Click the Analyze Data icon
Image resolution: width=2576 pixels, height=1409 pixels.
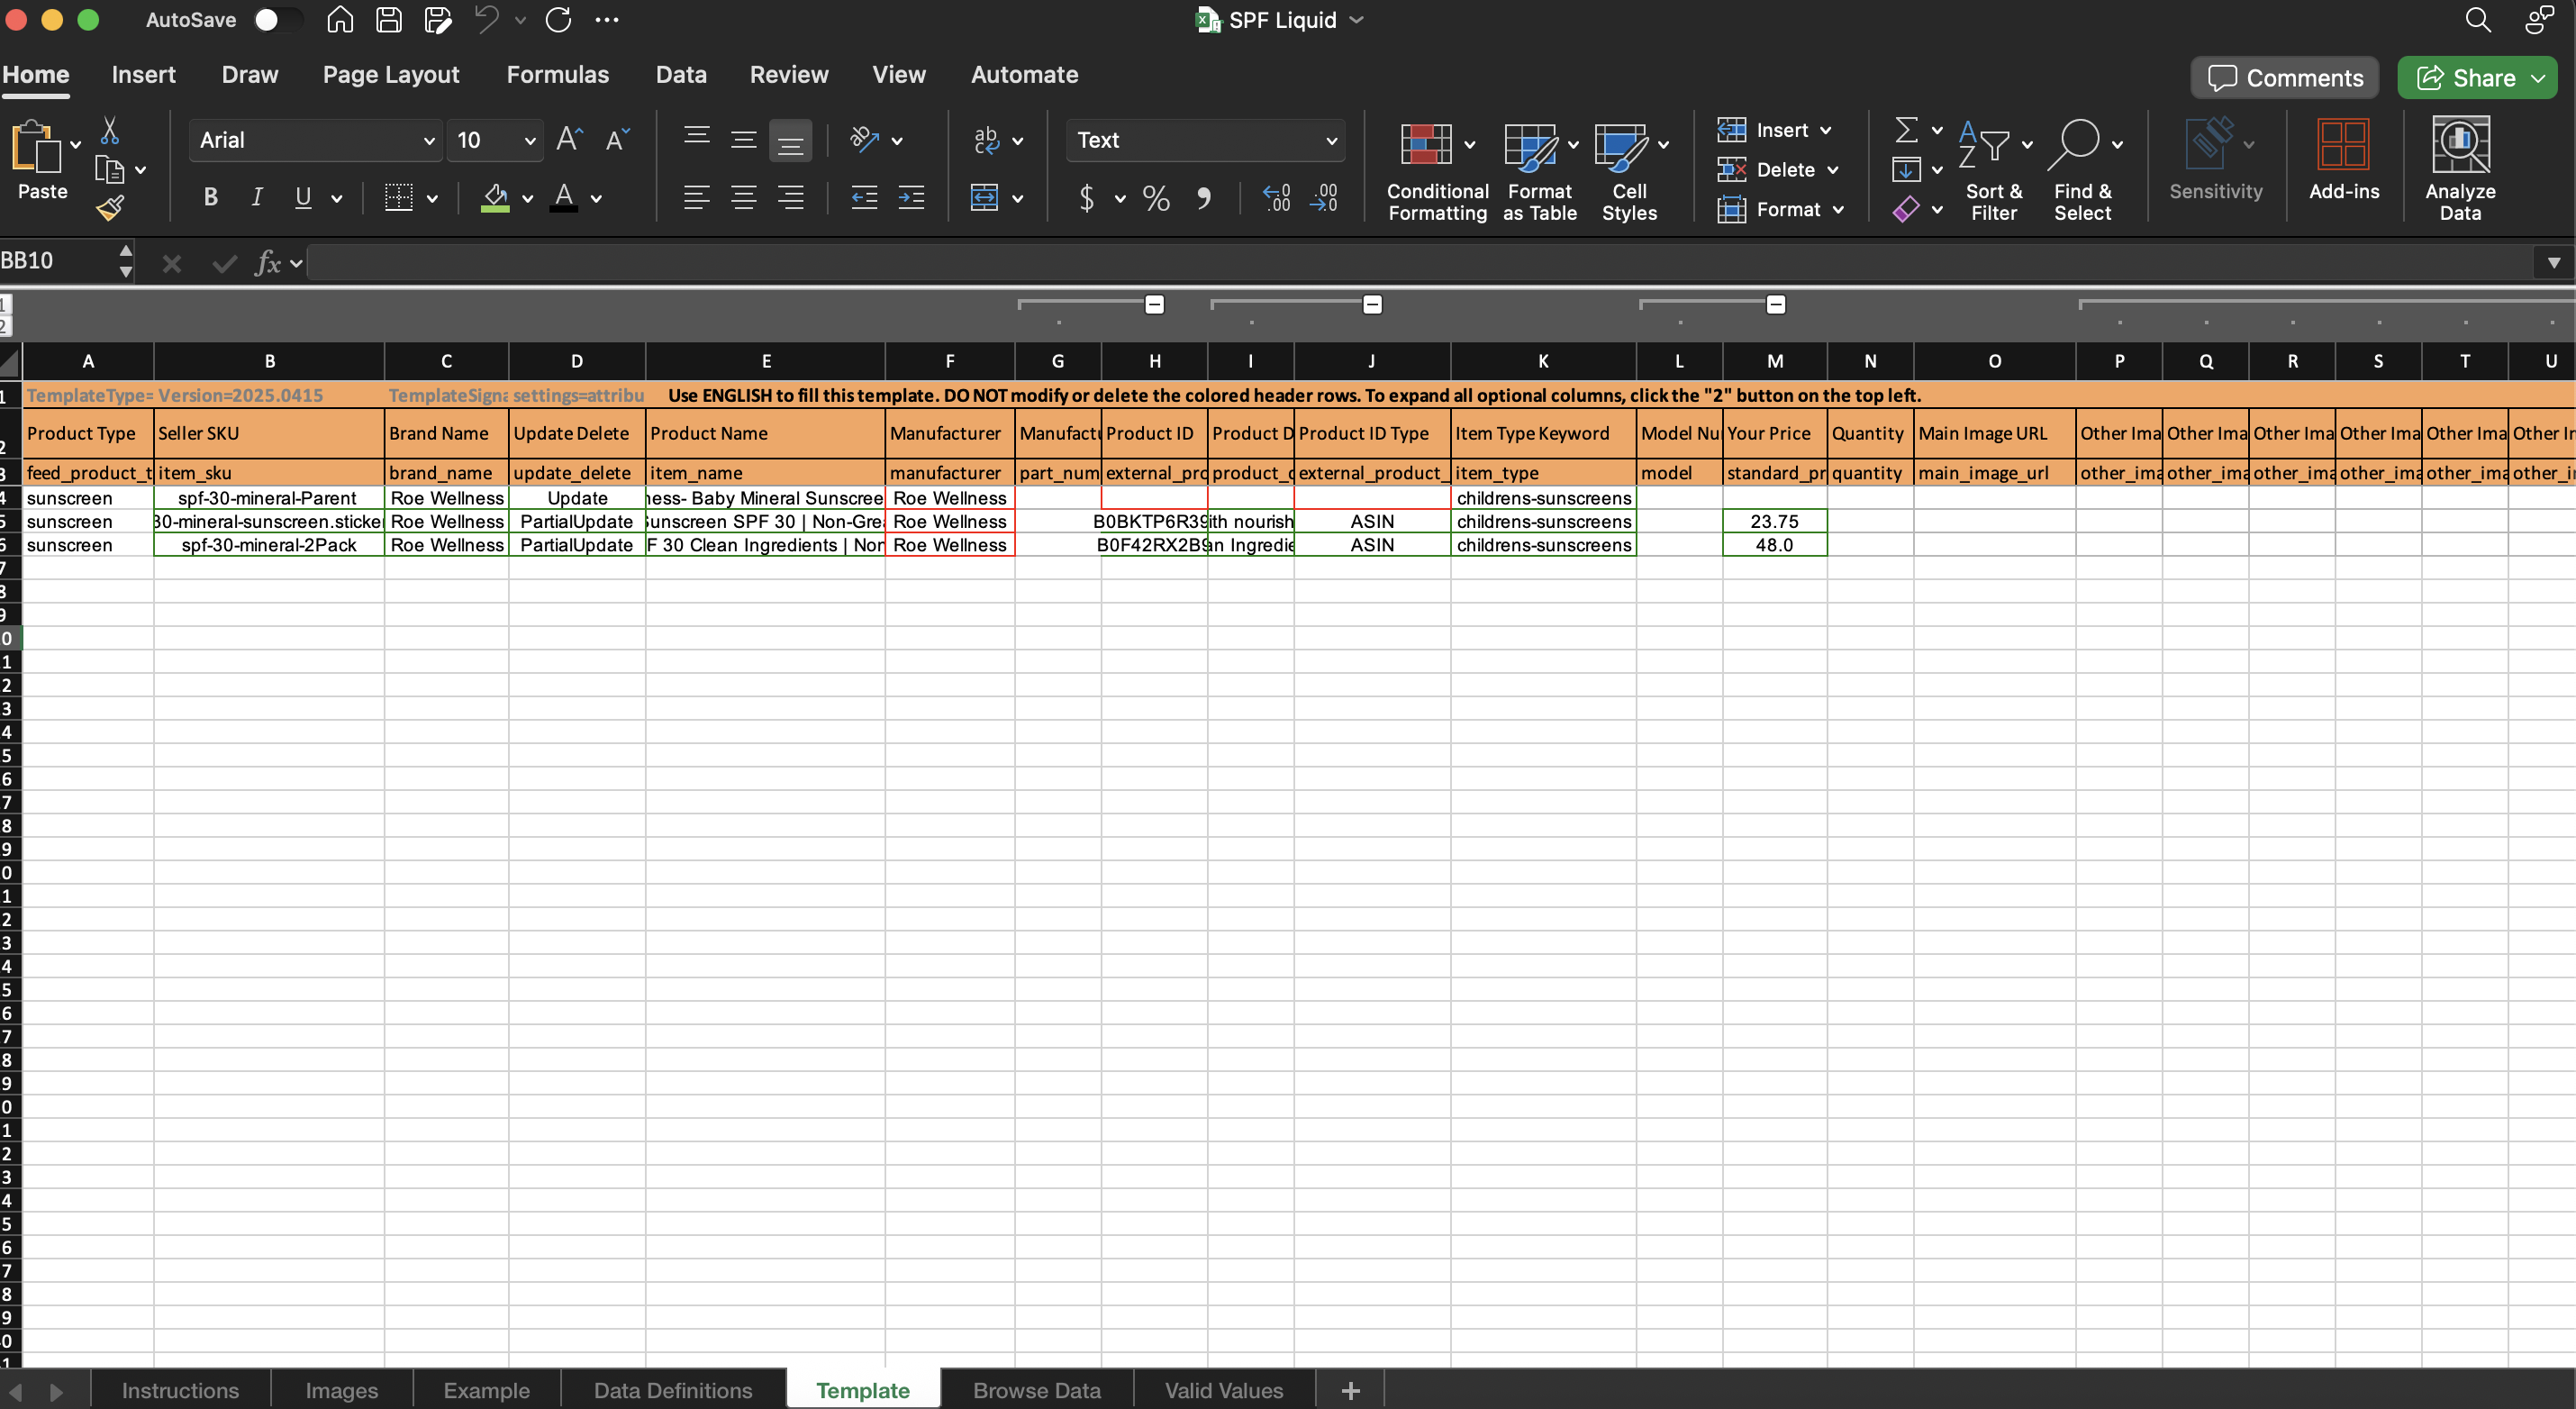coord(2460,168)
